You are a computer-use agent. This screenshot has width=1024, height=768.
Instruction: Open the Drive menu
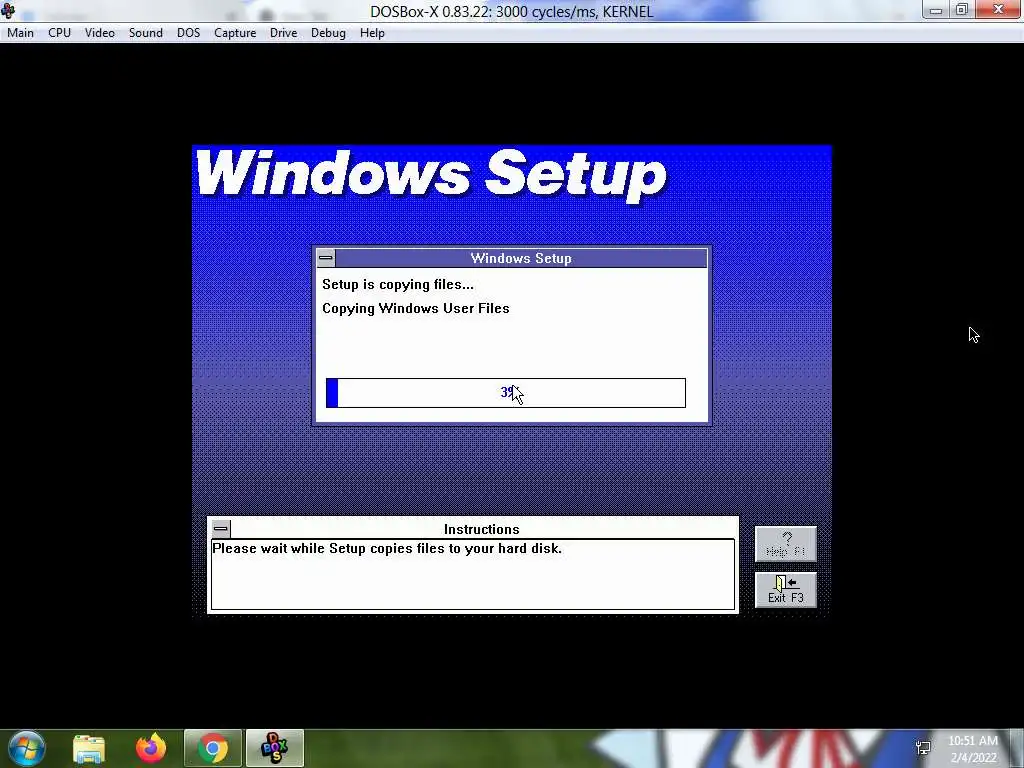[283, 33]
